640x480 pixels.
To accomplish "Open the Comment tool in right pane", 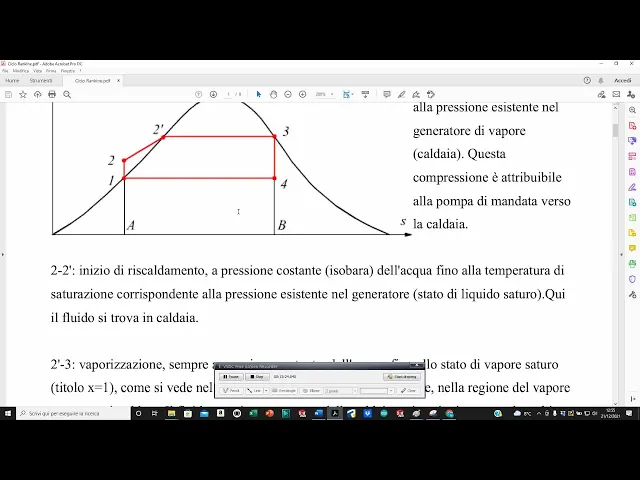I will click(632, 248).
